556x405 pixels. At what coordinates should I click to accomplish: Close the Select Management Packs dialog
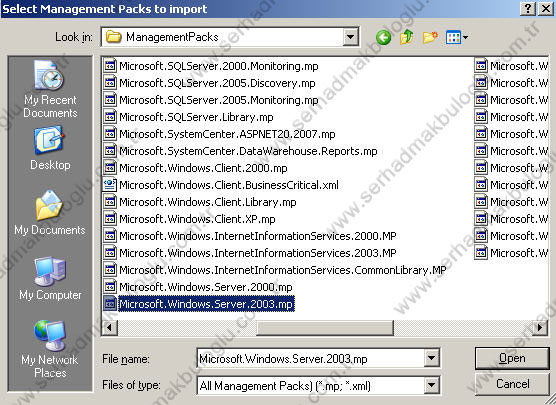point(545,9)
